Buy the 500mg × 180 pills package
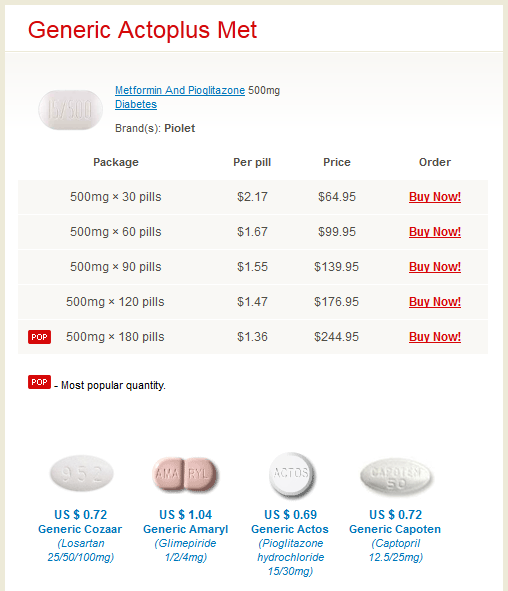 (x=435, y=337)
